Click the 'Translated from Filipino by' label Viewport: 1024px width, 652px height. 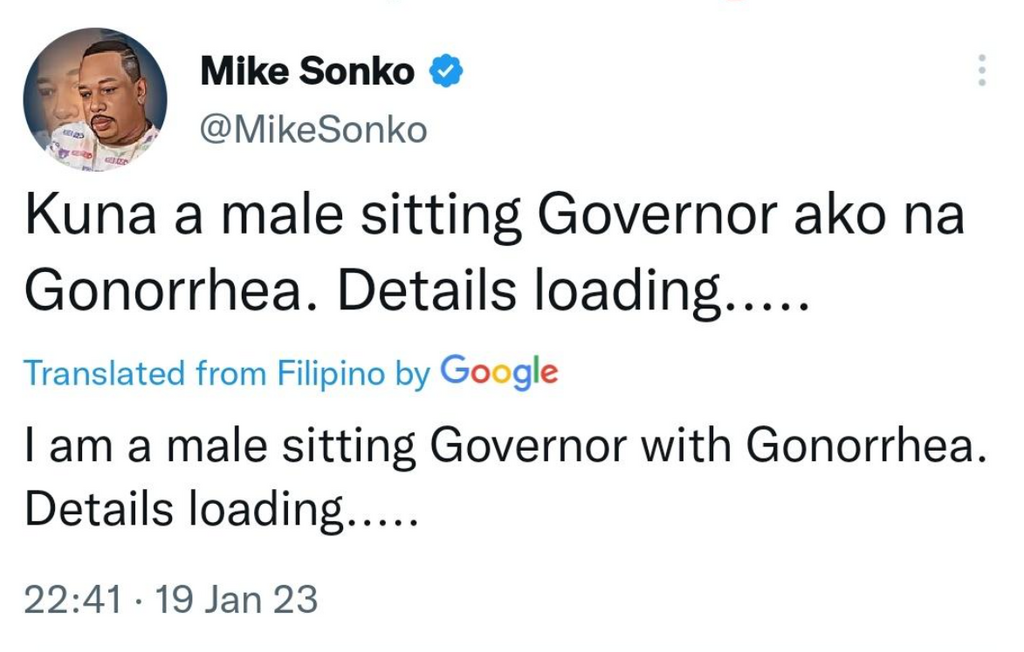pos(226,373)
